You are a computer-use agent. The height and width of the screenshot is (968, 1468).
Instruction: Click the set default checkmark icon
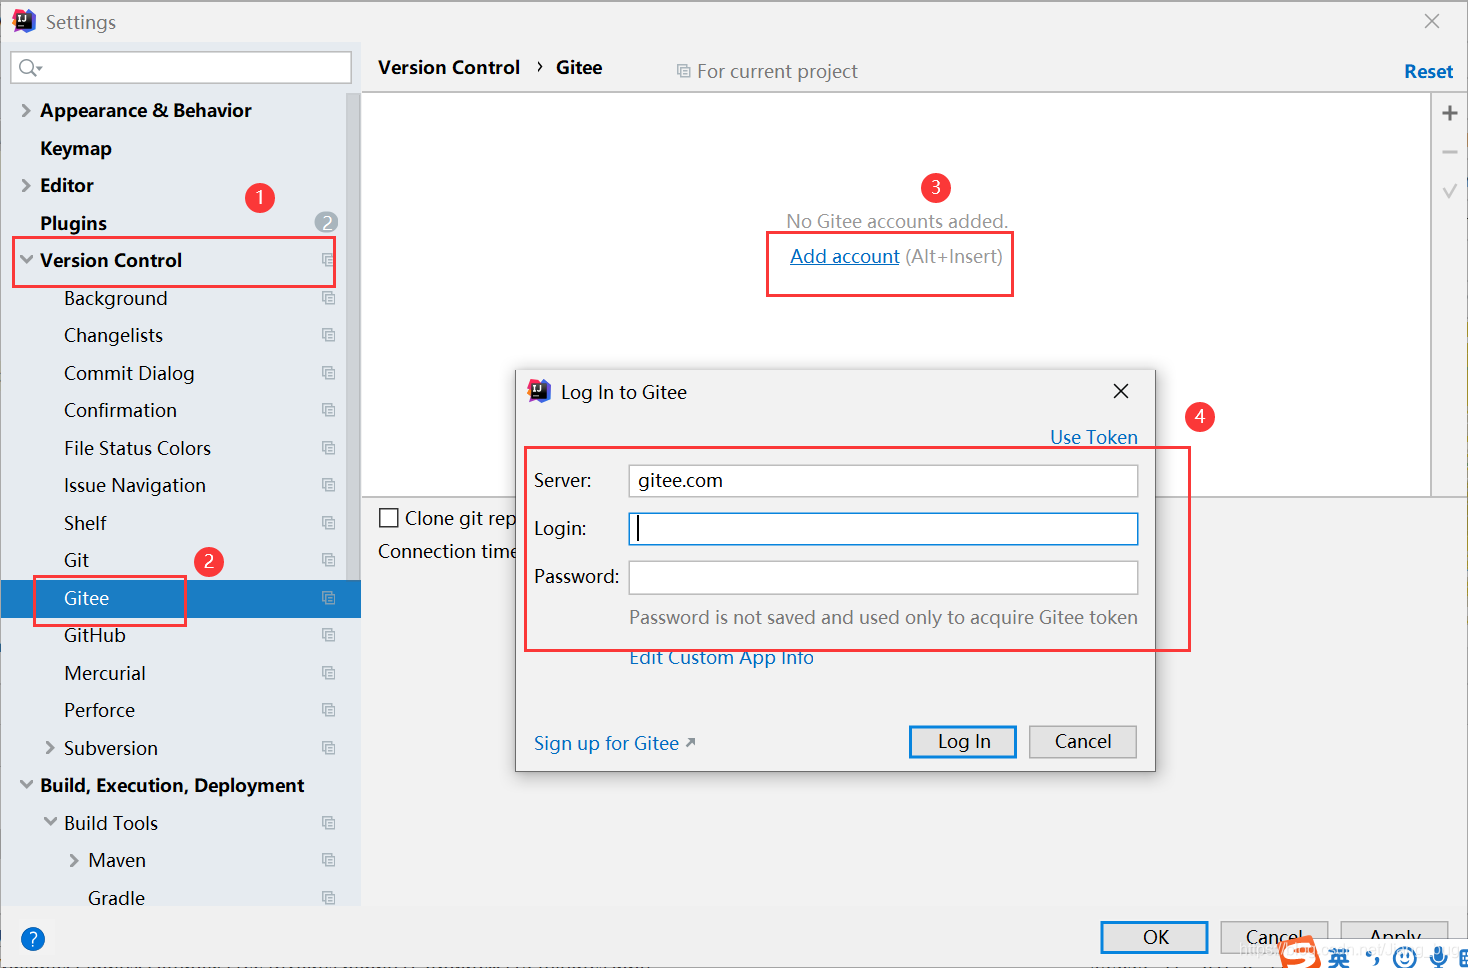pyautogui.click(x=1450, y=190)
